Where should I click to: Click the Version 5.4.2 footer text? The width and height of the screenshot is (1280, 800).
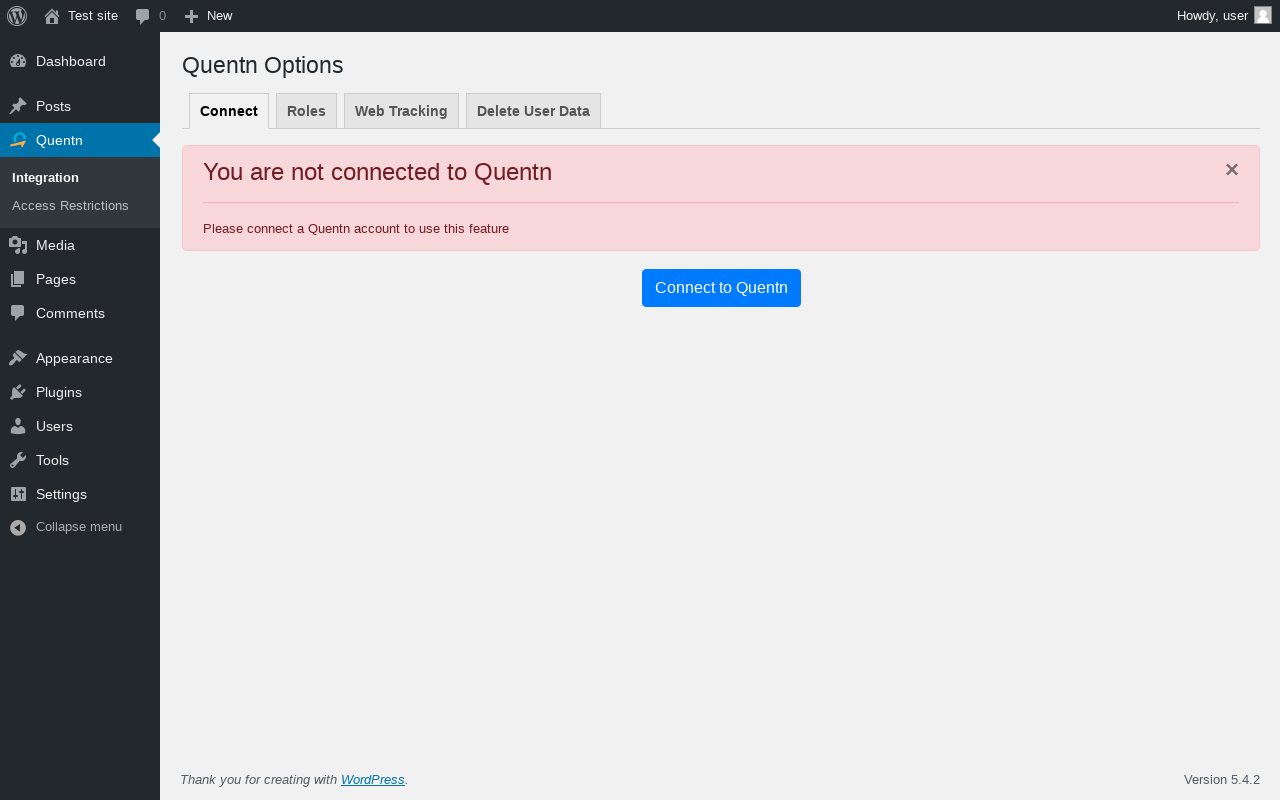tap(1222, 780)
